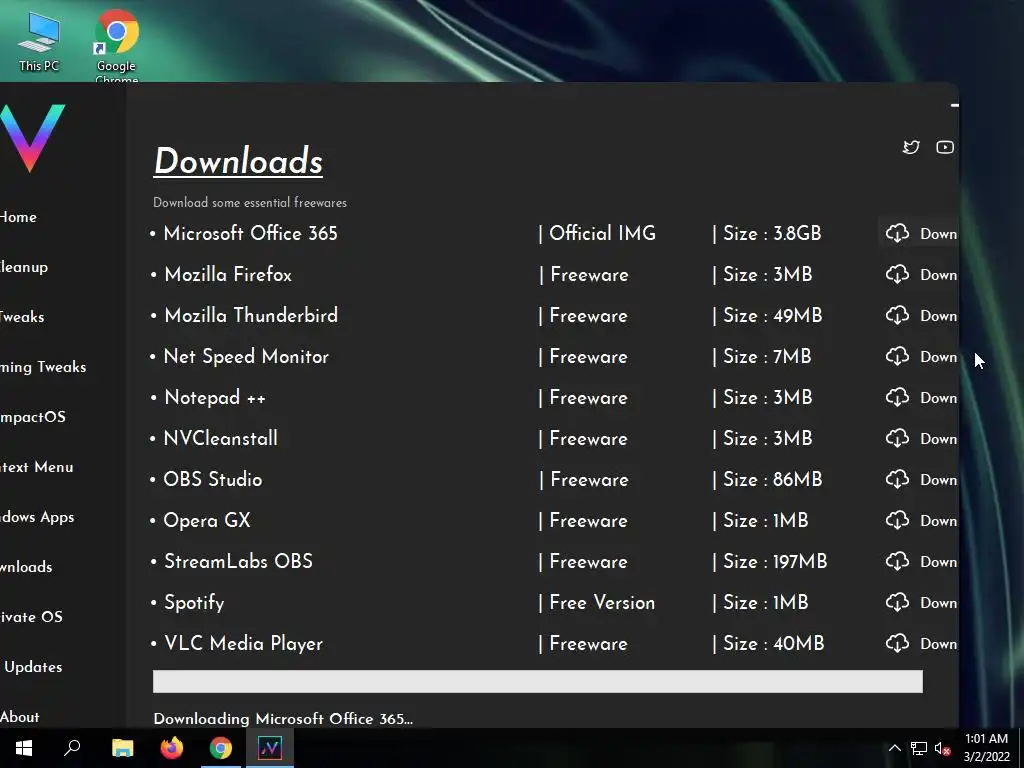Open the Windows Start menu
This screenshot has height=768, width=1024.
coord(24,748)
